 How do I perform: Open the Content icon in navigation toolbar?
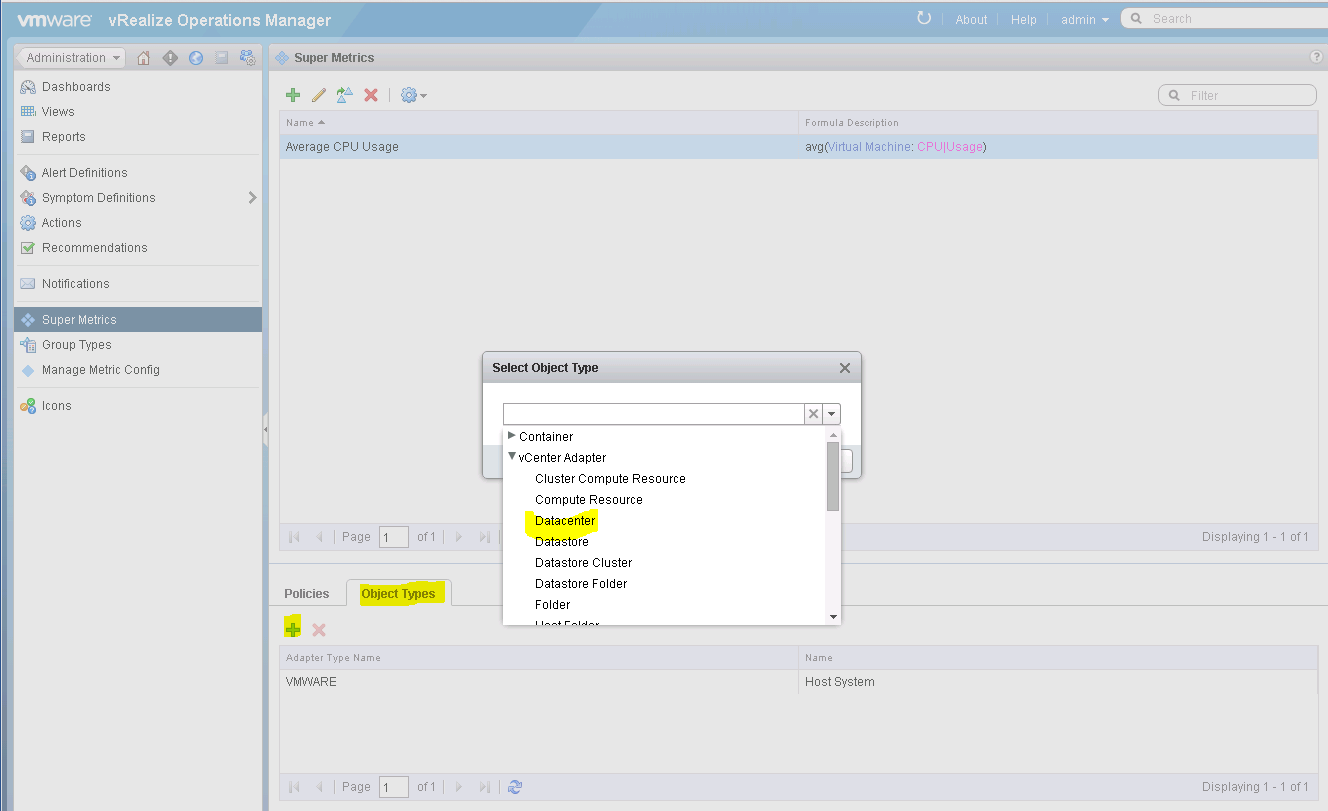tap(221, 58)
